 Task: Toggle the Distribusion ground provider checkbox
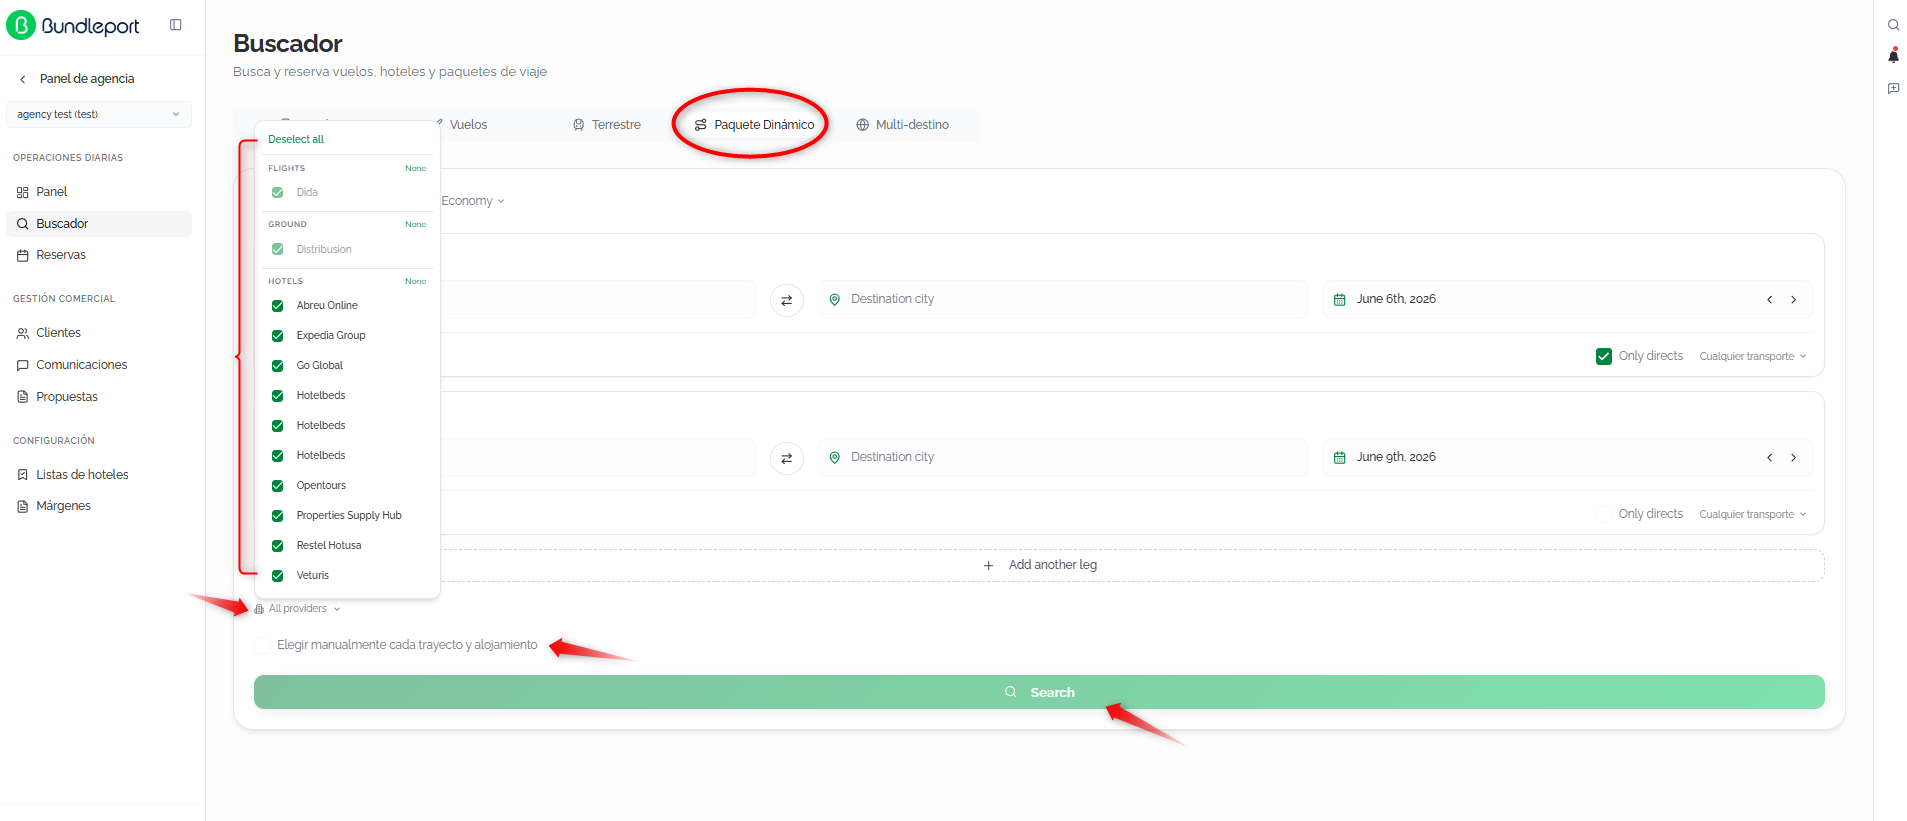click(x=278, y=250)
